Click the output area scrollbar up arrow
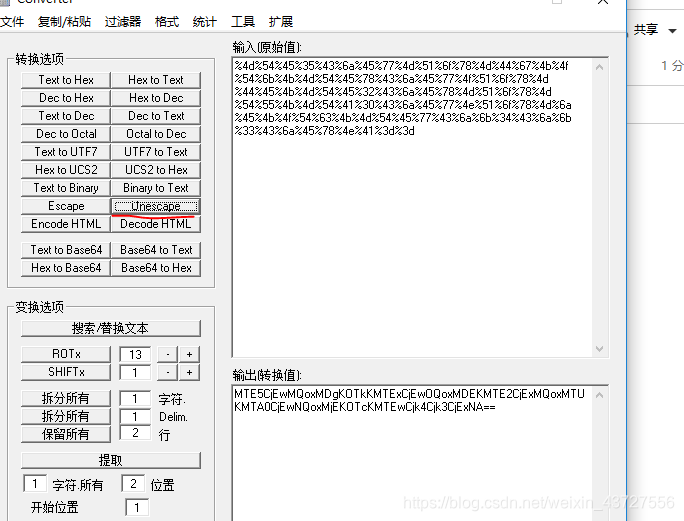 600,395
